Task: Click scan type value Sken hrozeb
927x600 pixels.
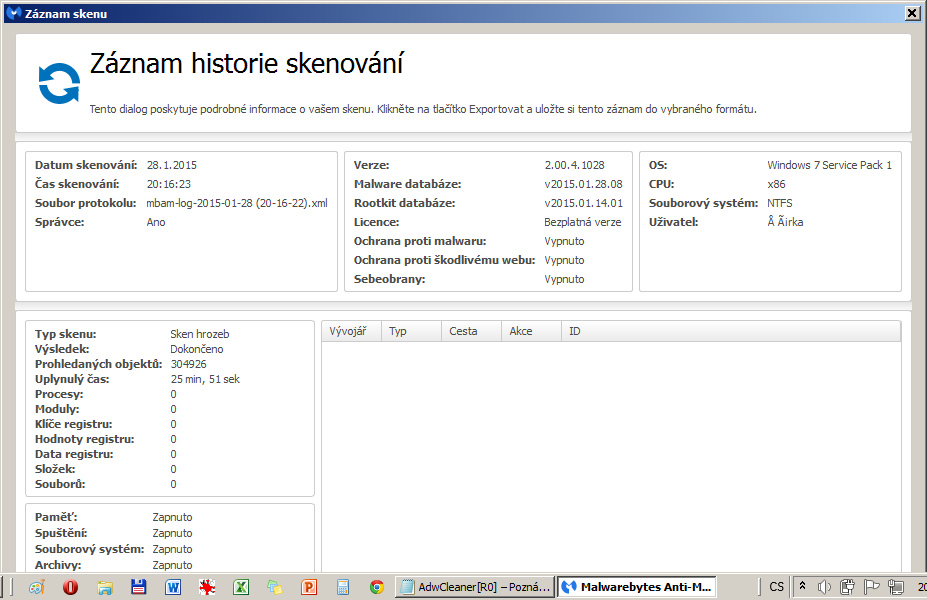Action: [x=199, y=334]
